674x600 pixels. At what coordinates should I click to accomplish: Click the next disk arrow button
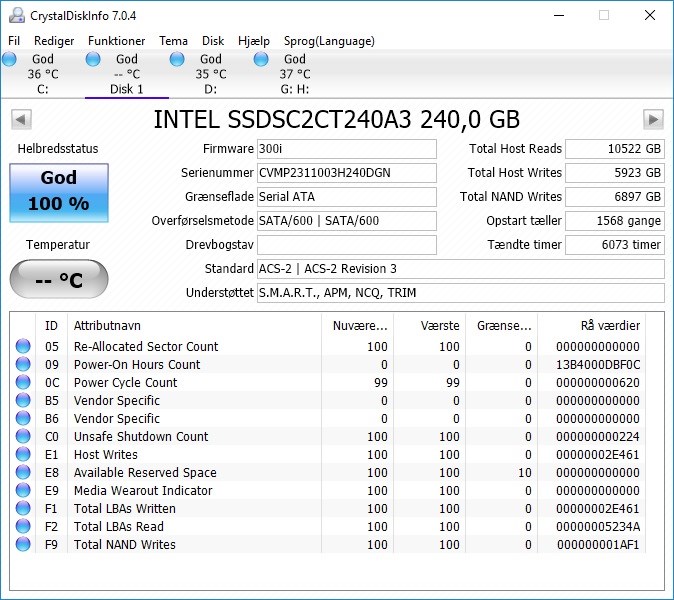tap(653, 119)
